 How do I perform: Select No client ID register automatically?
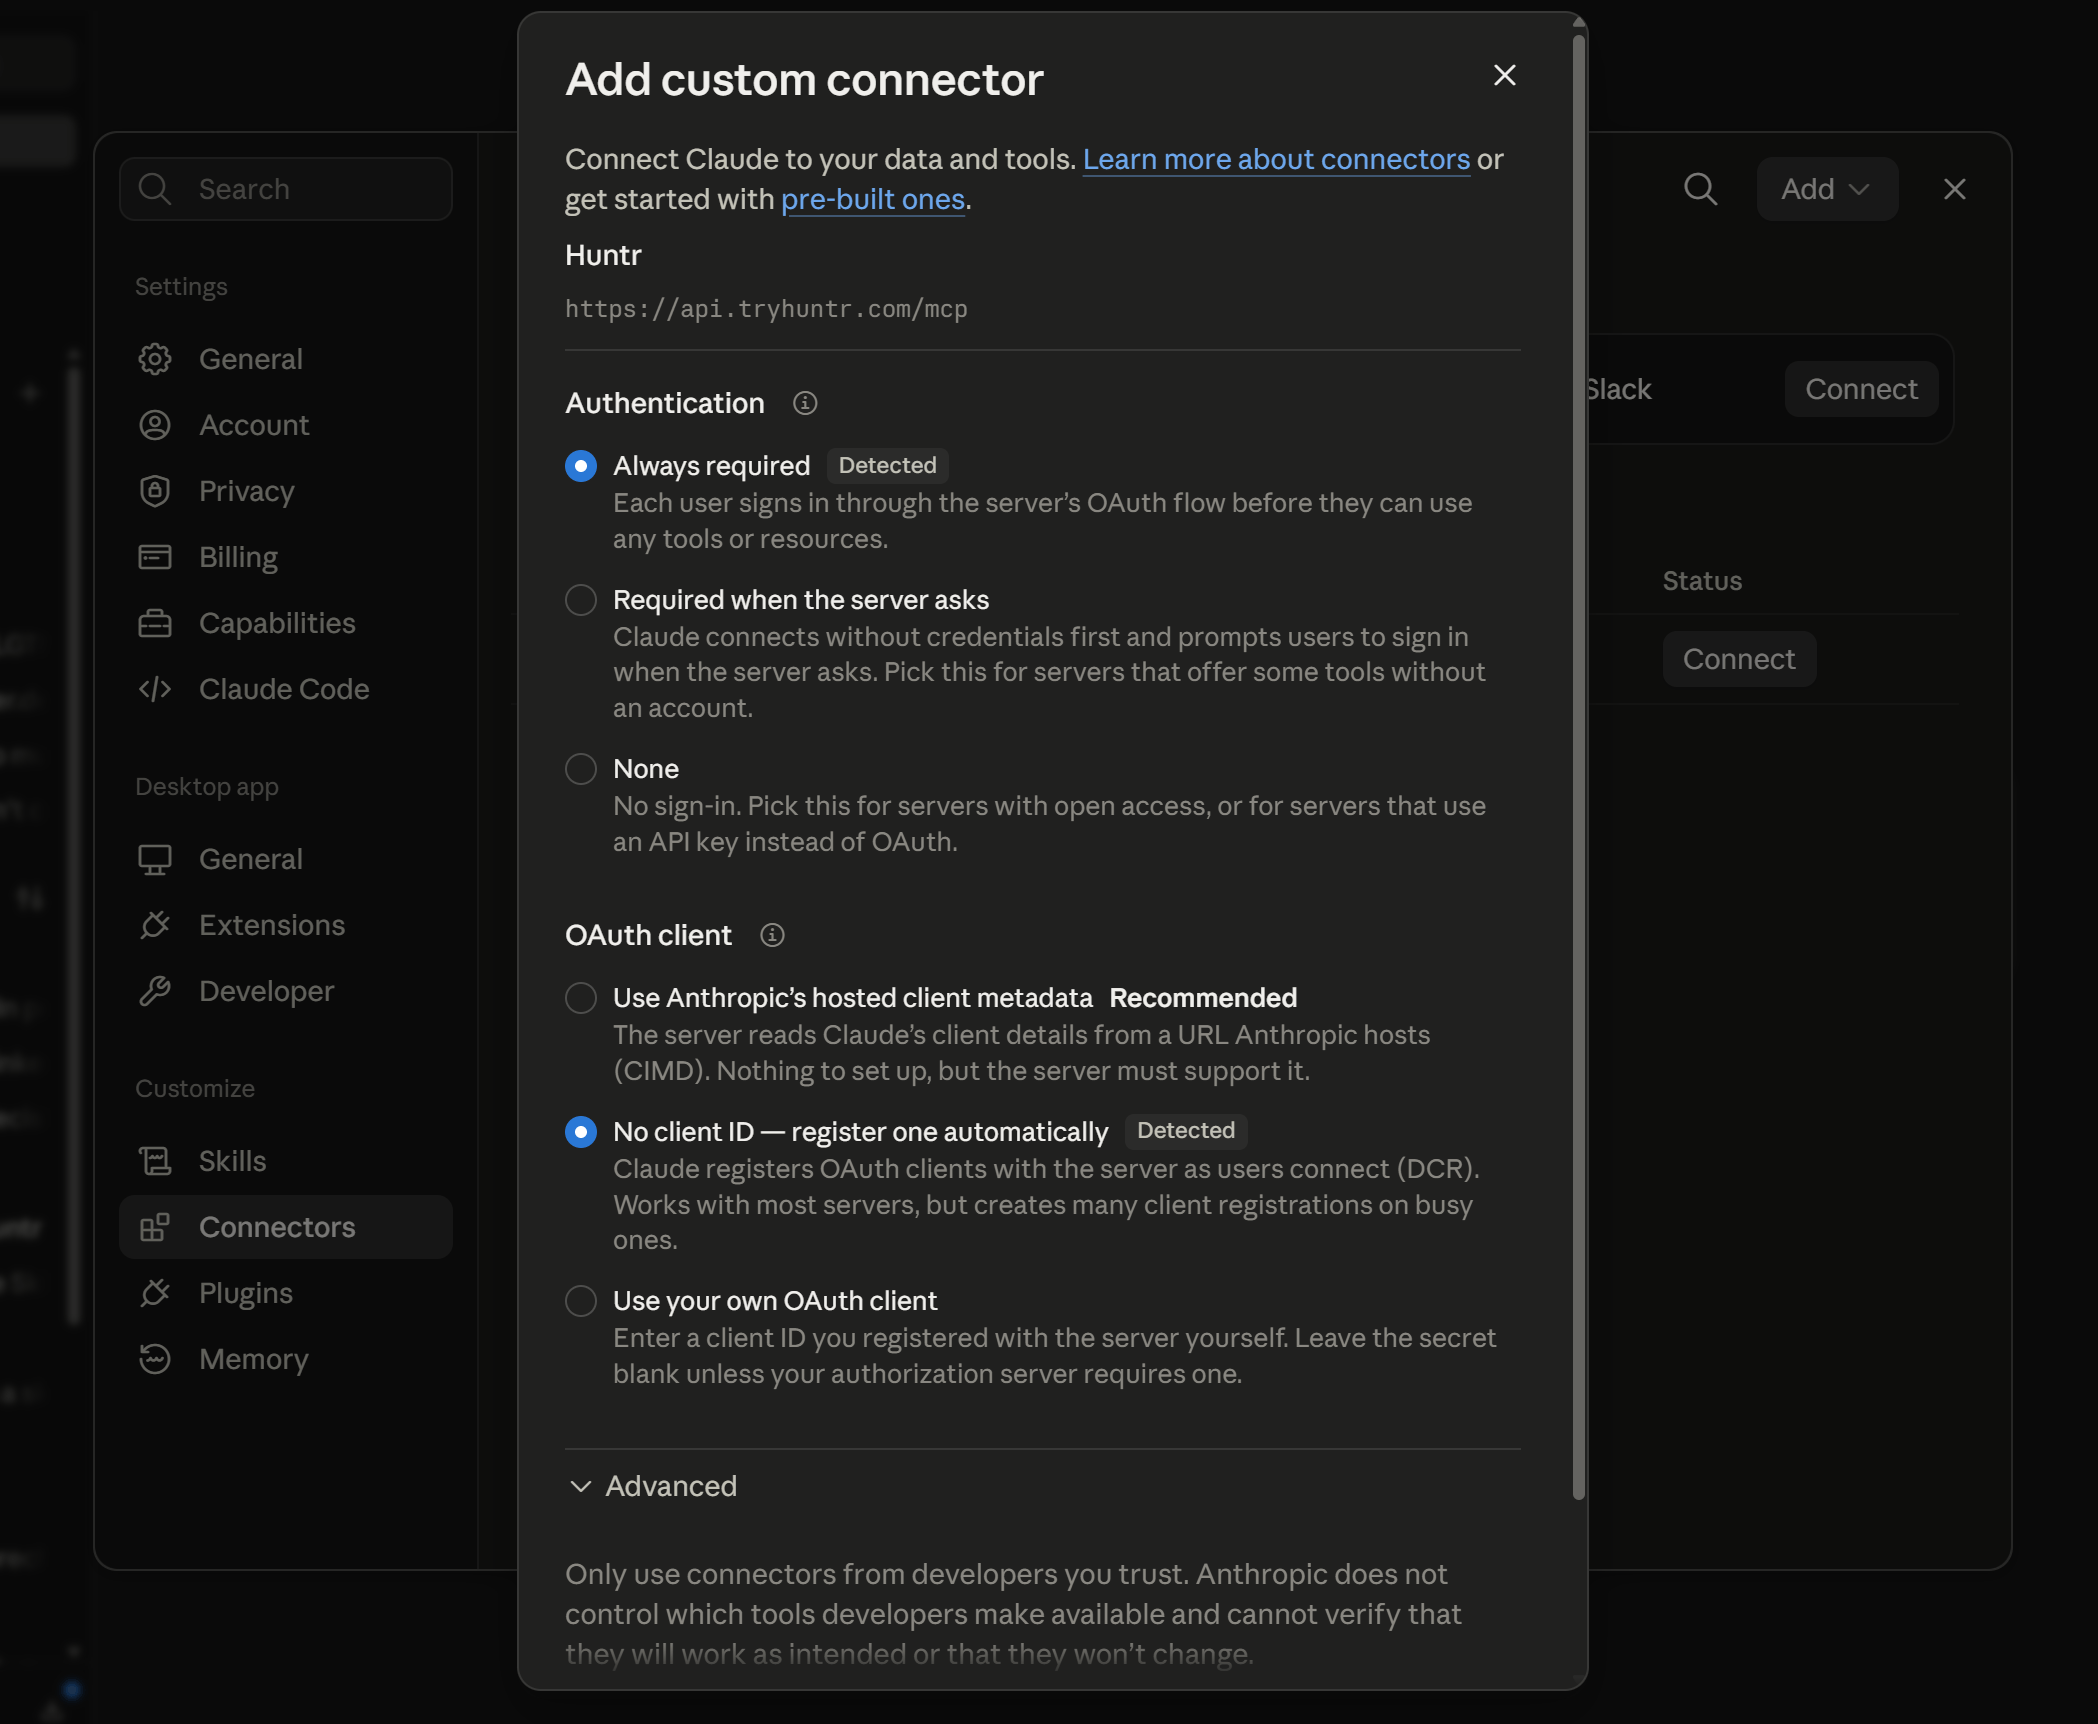point(581,1132)
